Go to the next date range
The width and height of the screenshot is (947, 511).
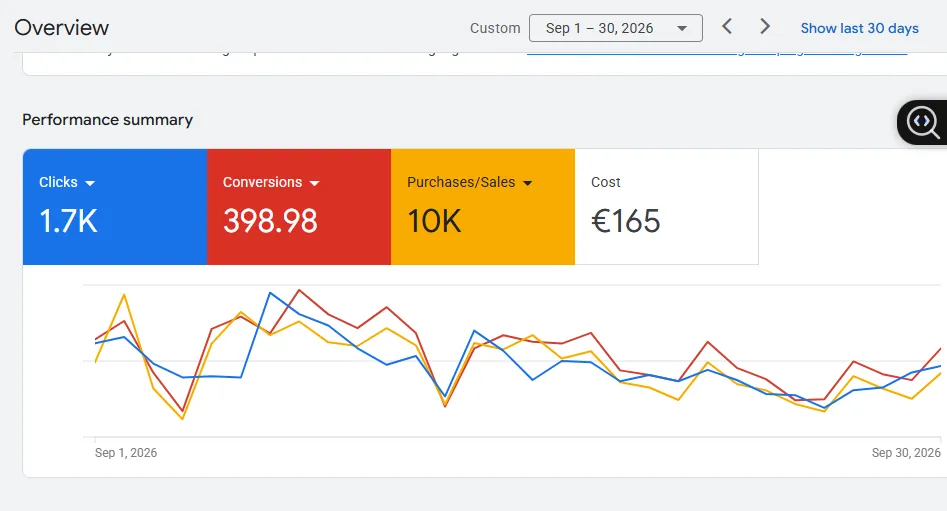pyautogui.click(x=765, y=27)
